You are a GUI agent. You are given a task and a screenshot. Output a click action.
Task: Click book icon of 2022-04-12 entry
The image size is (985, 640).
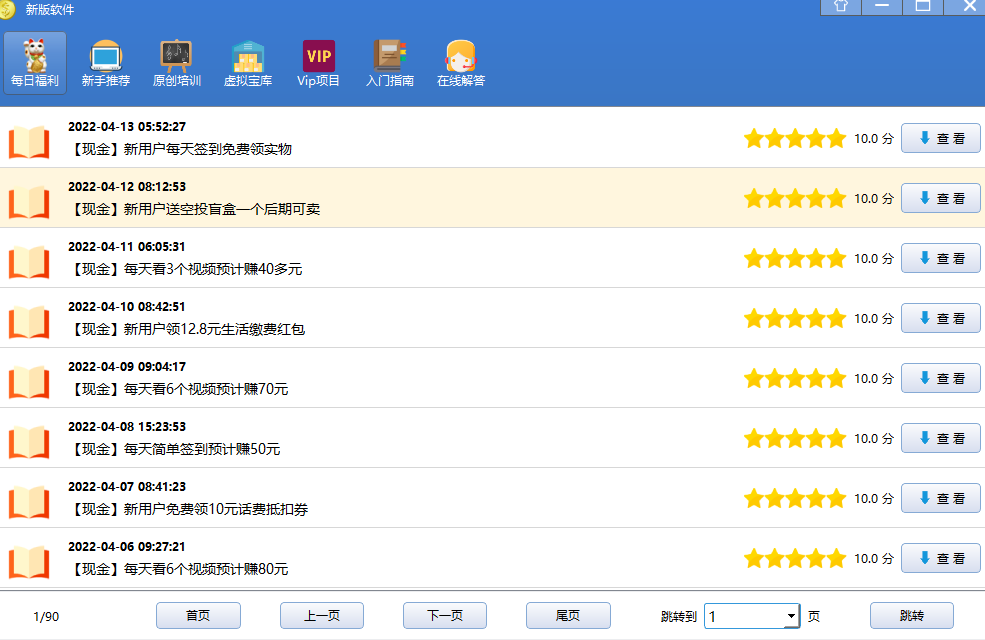[29, 201]
